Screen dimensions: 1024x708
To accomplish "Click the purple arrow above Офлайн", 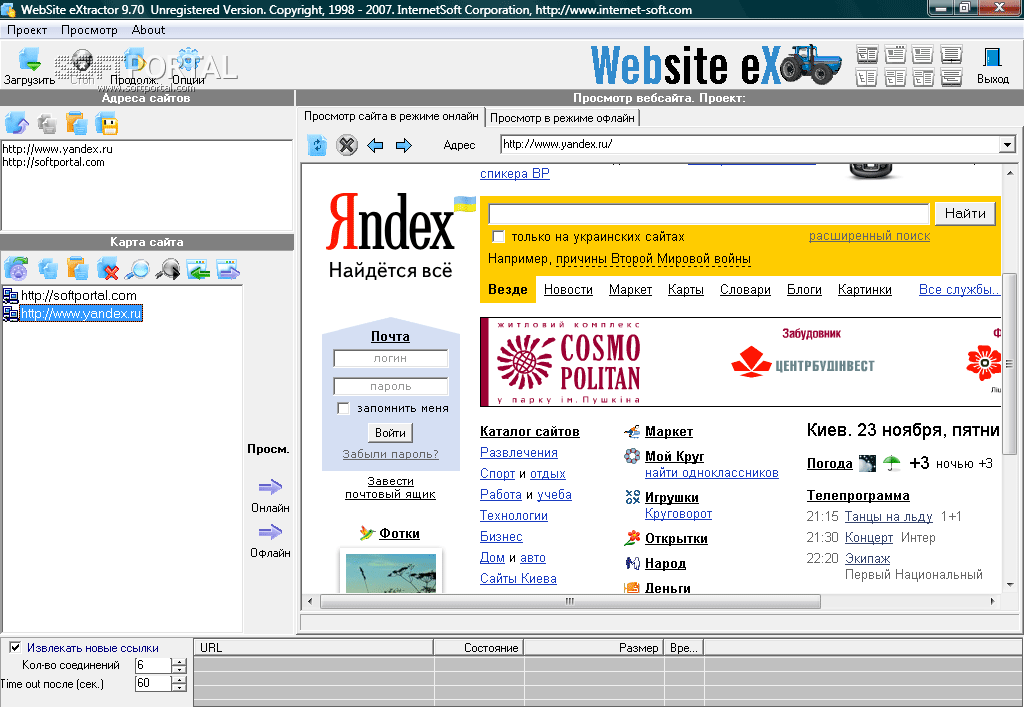I will [x=270, y=532].
